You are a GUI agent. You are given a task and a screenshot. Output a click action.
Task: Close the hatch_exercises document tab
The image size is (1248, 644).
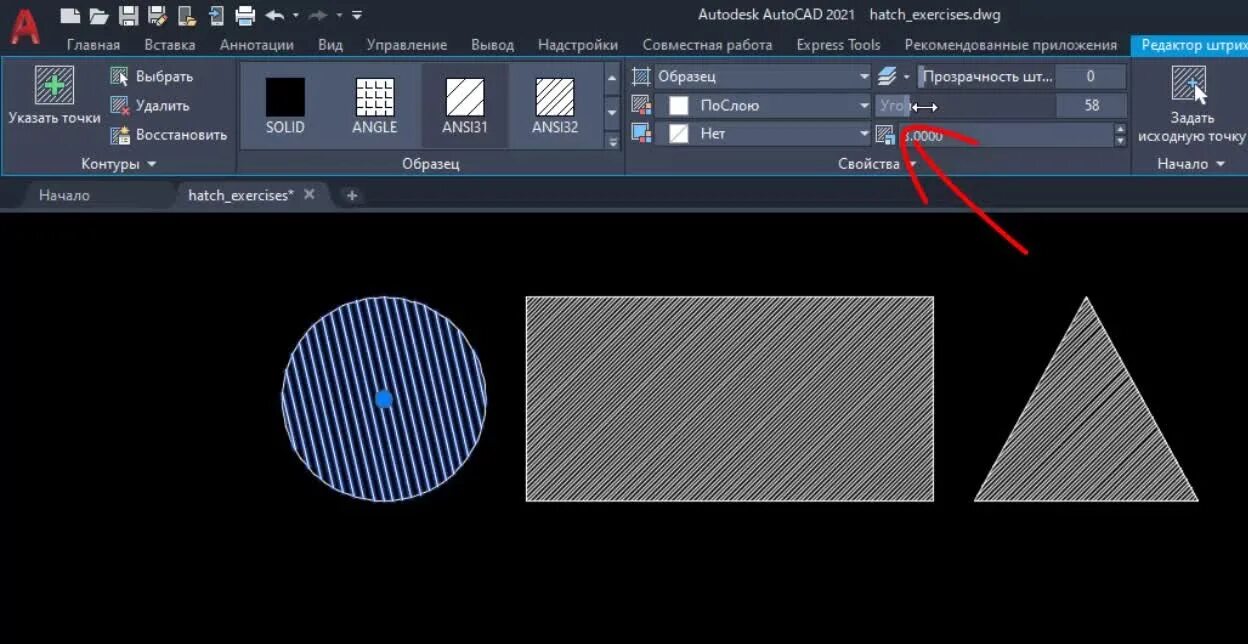coord(309,195)
